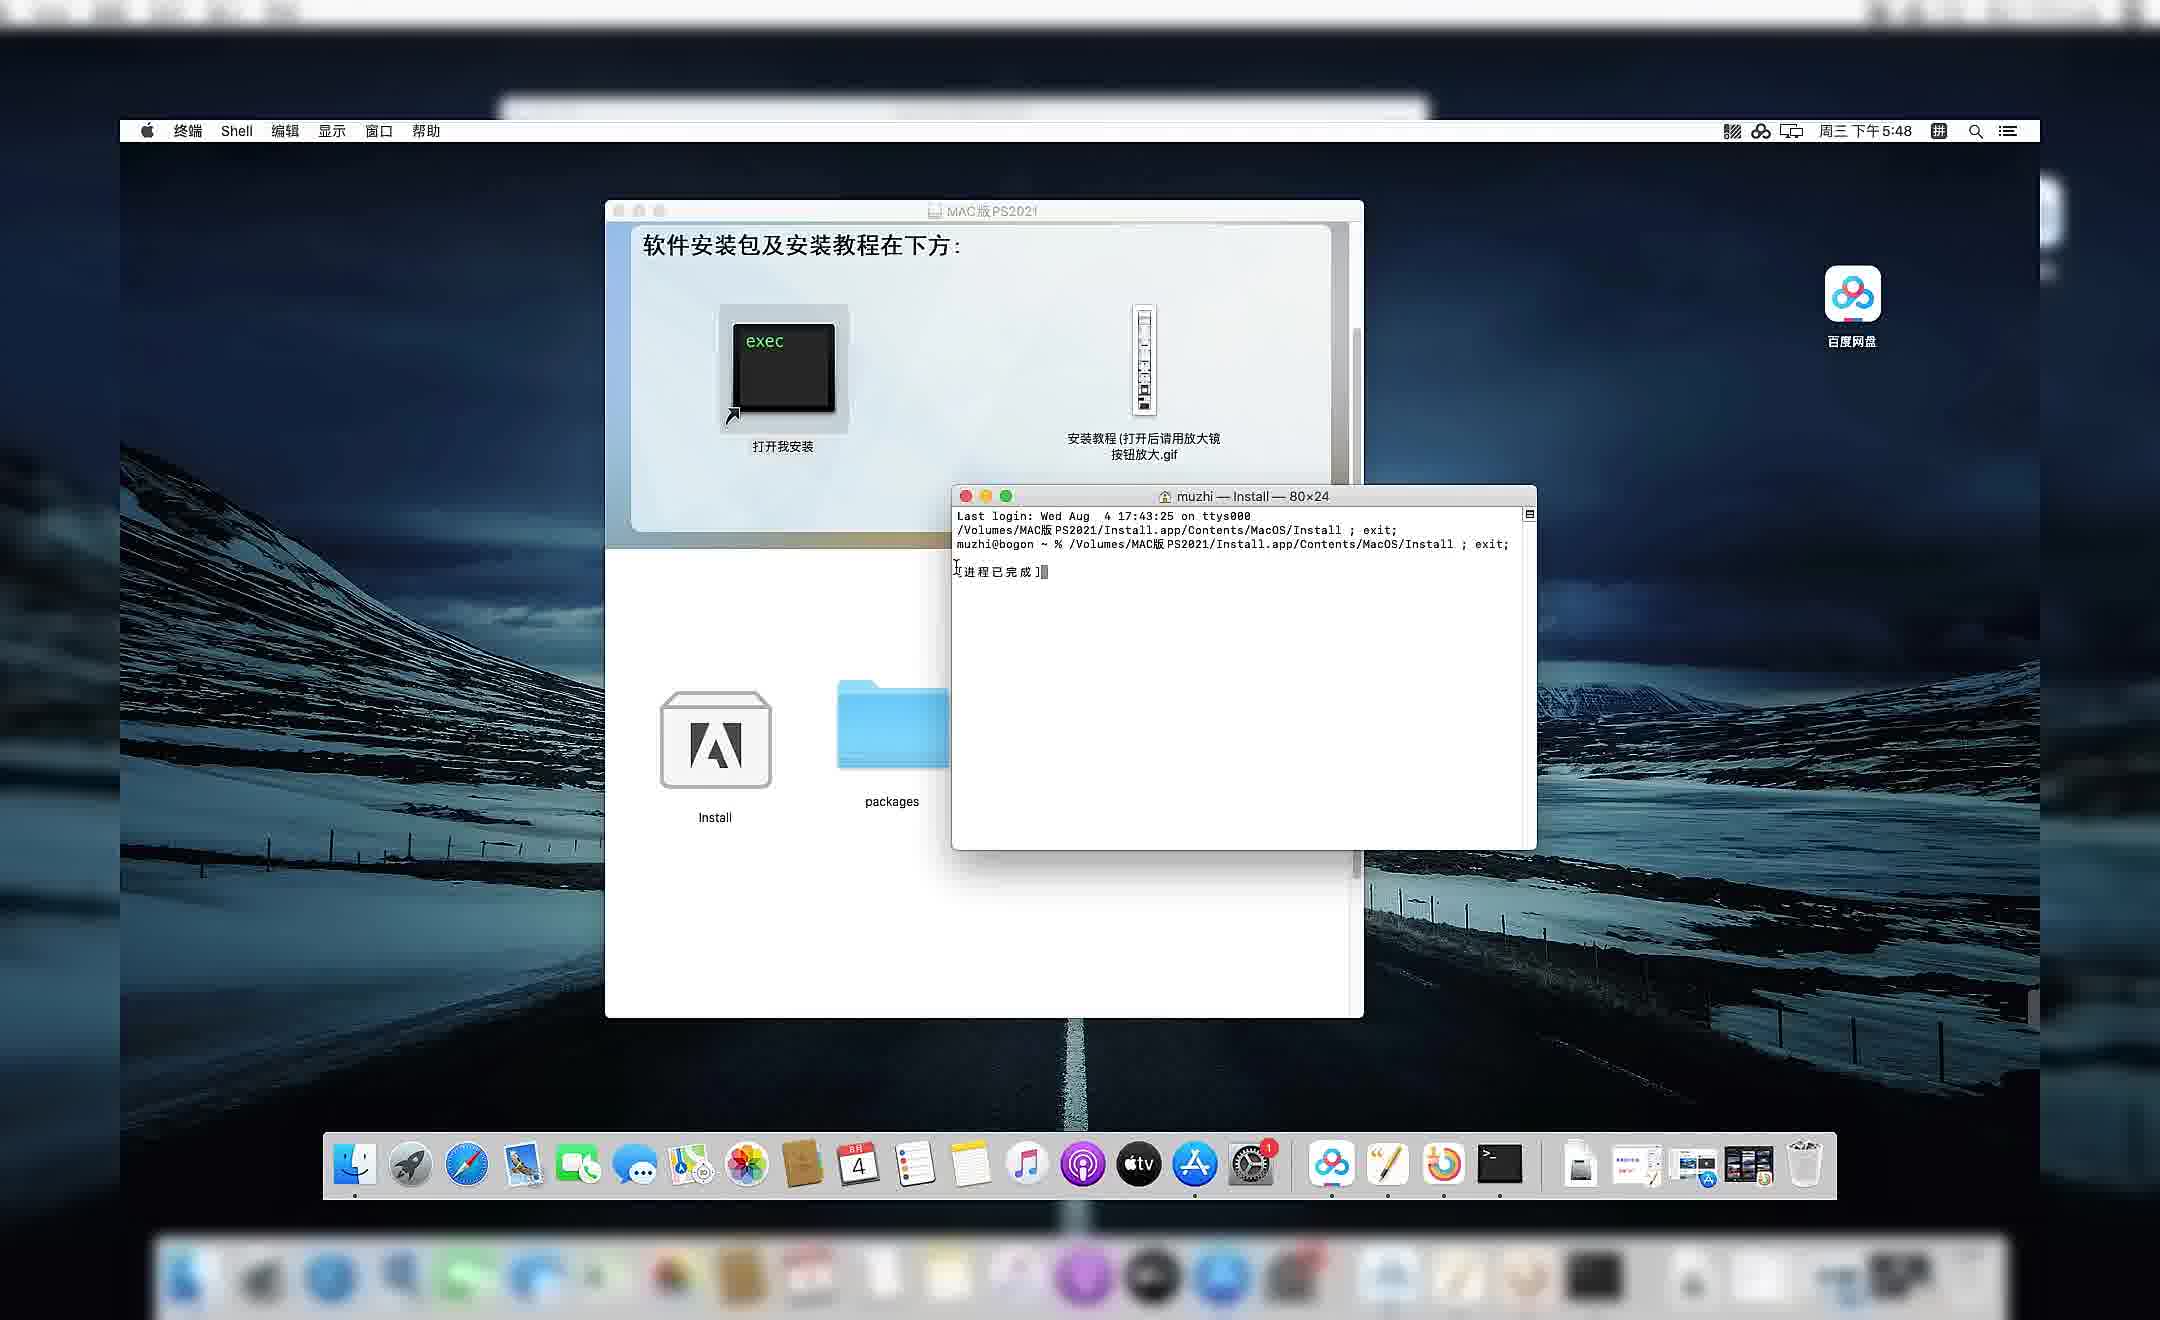Open the Apple menu
Image resolution: width=2160 pixels, height=1320 pixels.
click(x=147, y=131)
